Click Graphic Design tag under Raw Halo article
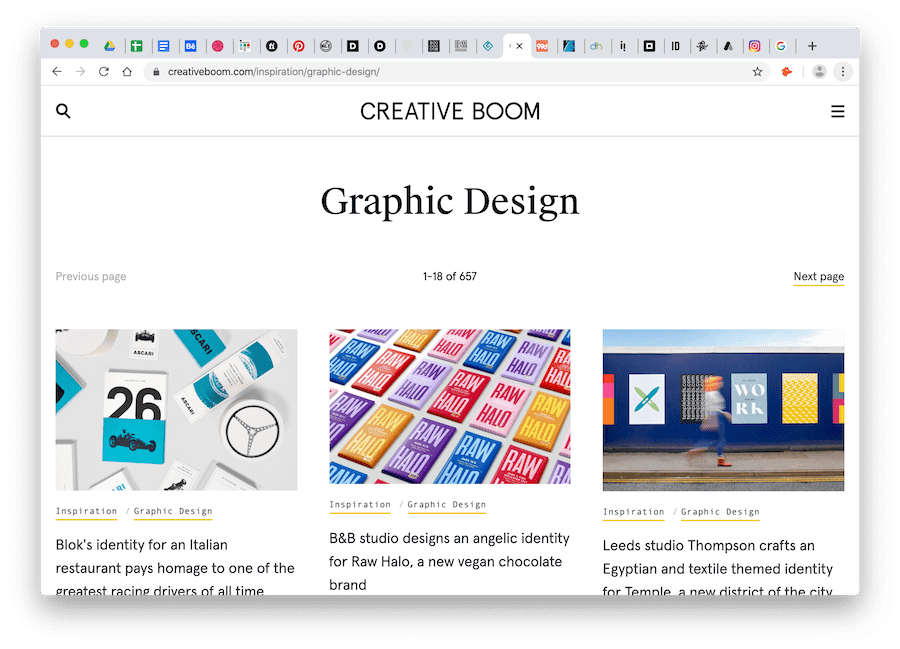The width and height of the screenshot is (900, 649). click(447, 505)
